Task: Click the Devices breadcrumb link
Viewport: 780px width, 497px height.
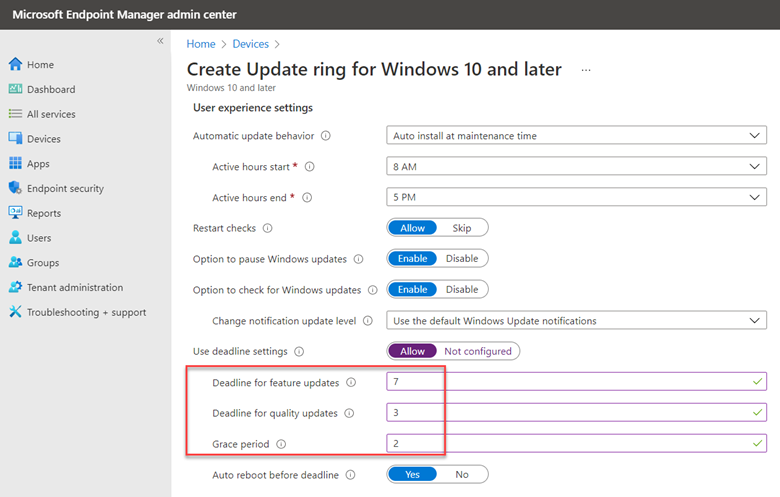Action: tap(251, 44)
